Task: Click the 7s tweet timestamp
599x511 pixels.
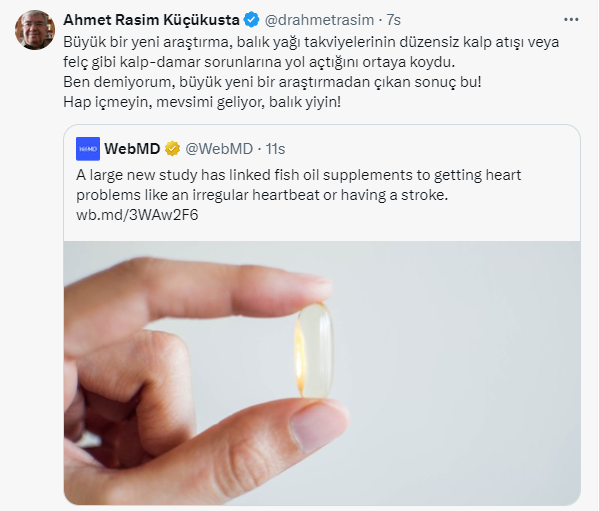Action: [x=393, y=20]
